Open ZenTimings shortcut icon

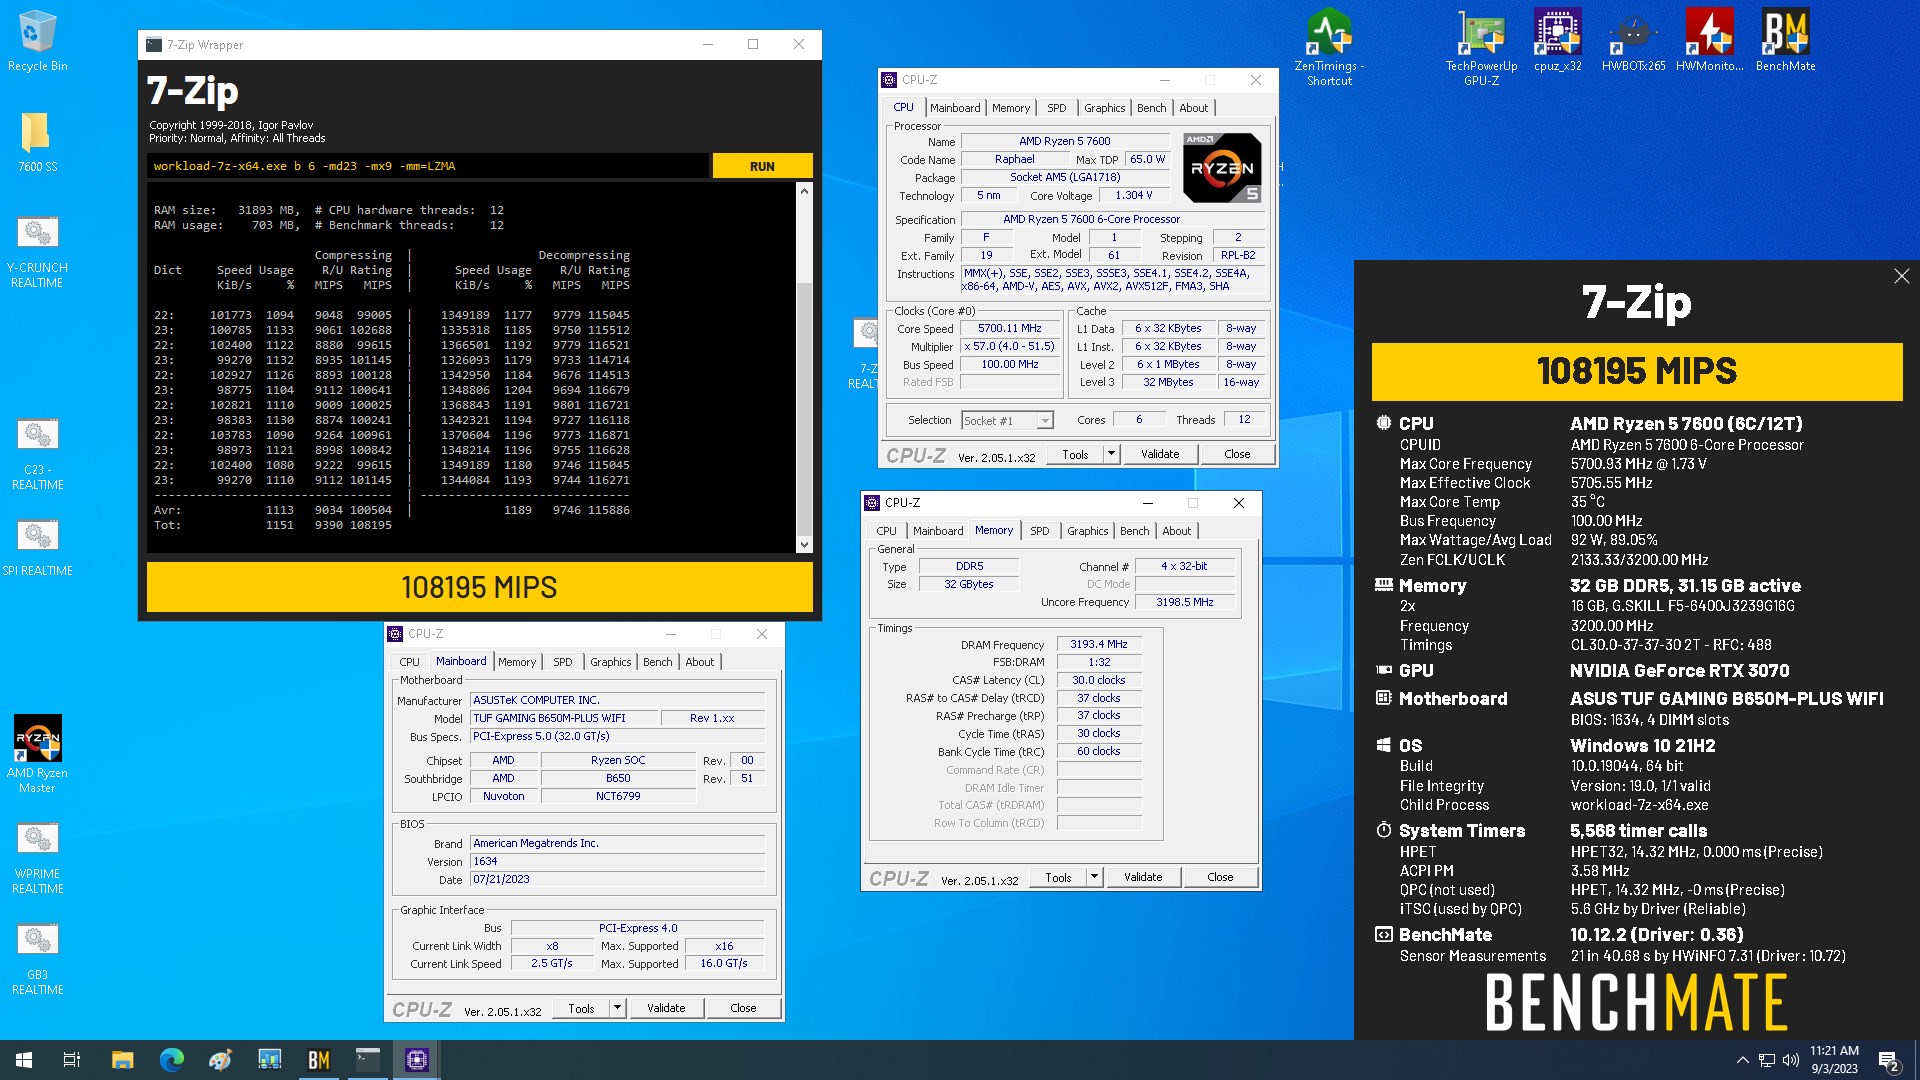point(1329,48)
